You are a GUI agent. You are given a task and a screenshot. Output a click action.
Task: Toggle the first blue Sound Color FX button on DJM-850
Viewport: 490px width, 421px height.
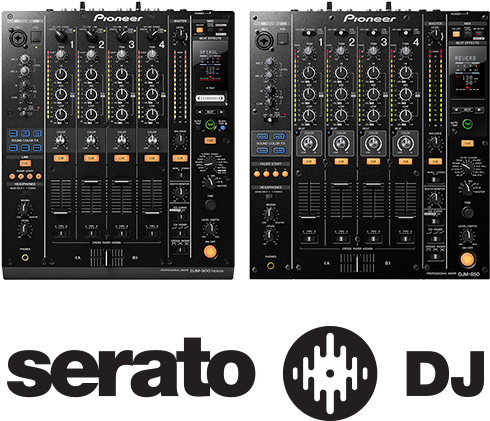[262, 137]
